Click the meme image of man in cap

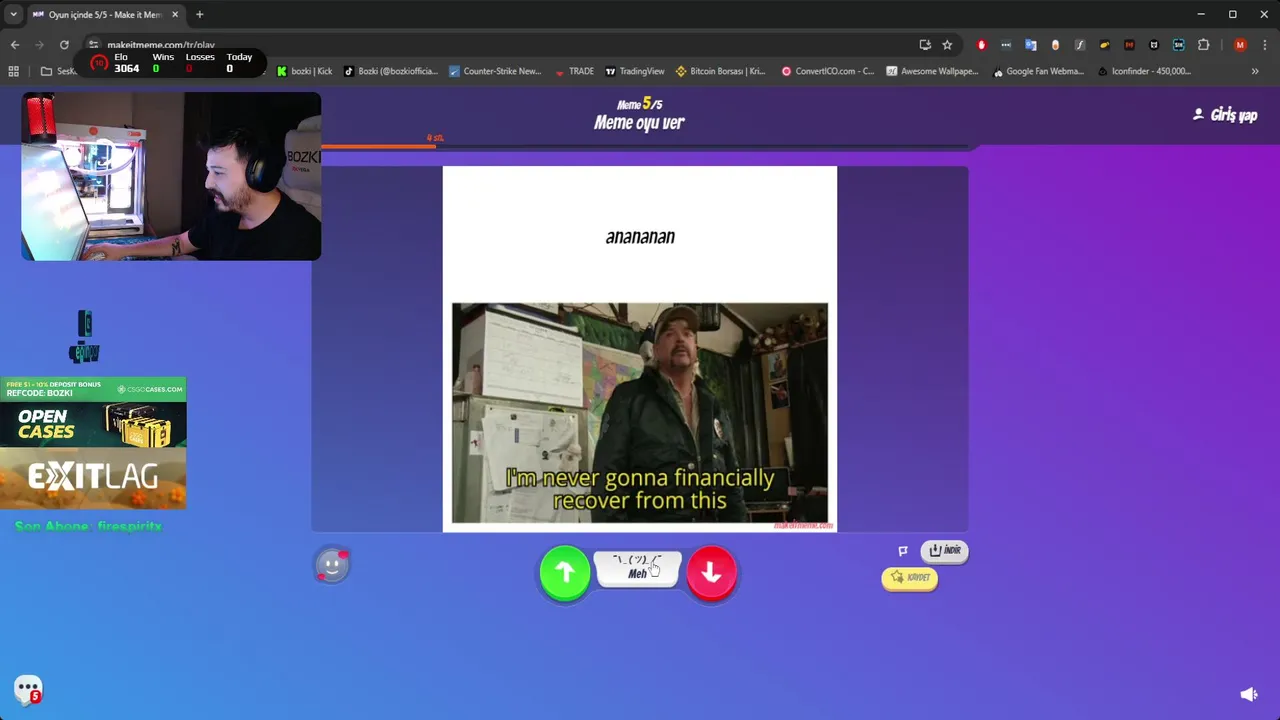click(x=640, y=413)
